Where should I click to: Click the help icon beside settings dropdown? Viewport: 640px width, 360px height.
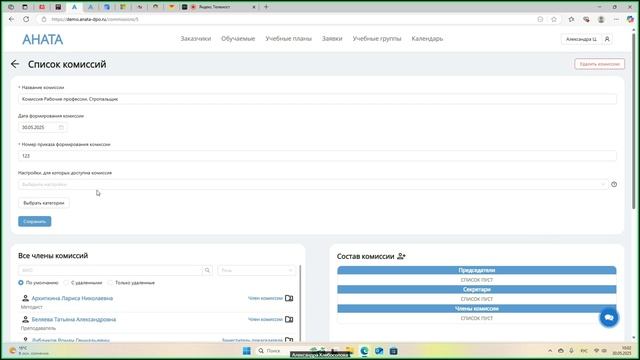(614, 184)
